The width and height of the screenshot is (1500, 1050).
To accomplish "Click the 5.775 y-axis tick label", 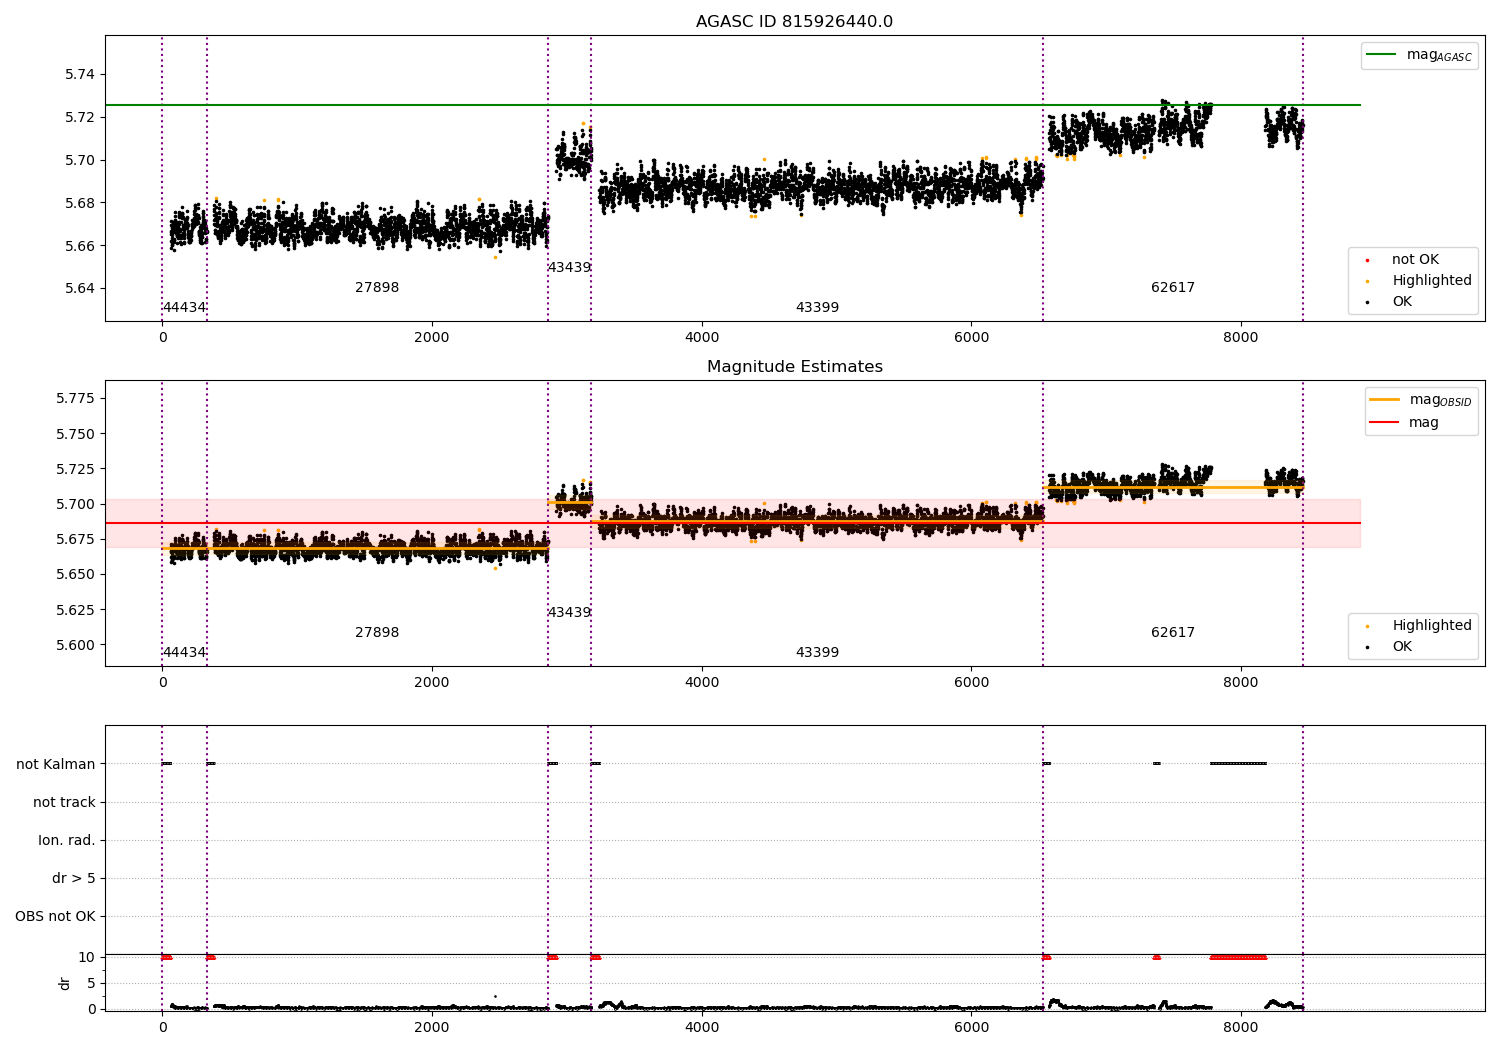I will coord(76,399).
